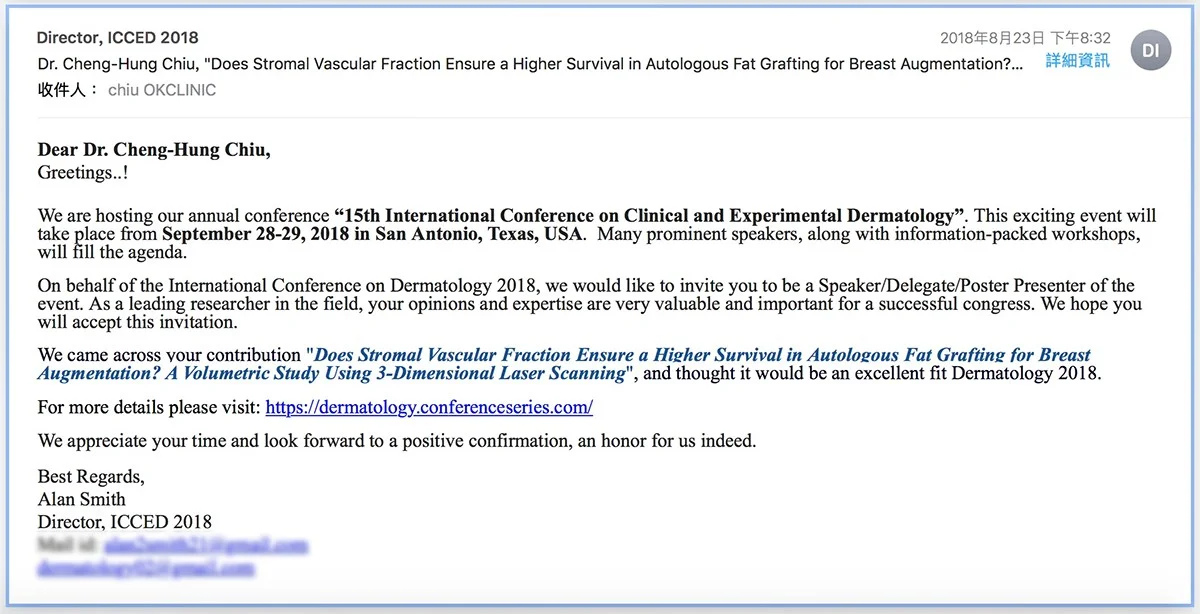Open the dermatology.conferenceseries.com link

pyautogui.click(x=429, y=407)
